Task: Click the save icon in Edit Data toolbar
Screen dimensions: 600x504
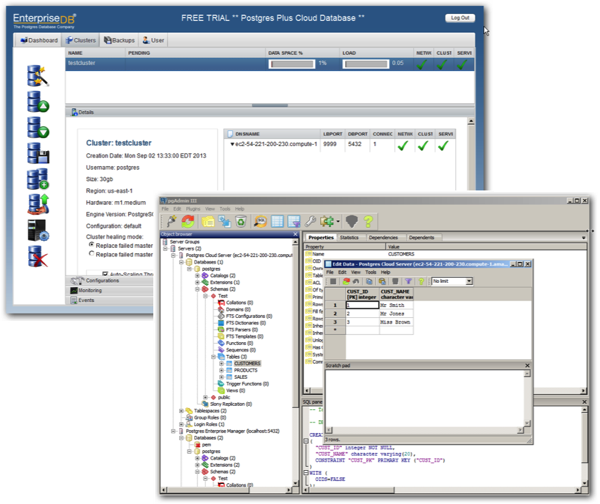Action: 333,281
